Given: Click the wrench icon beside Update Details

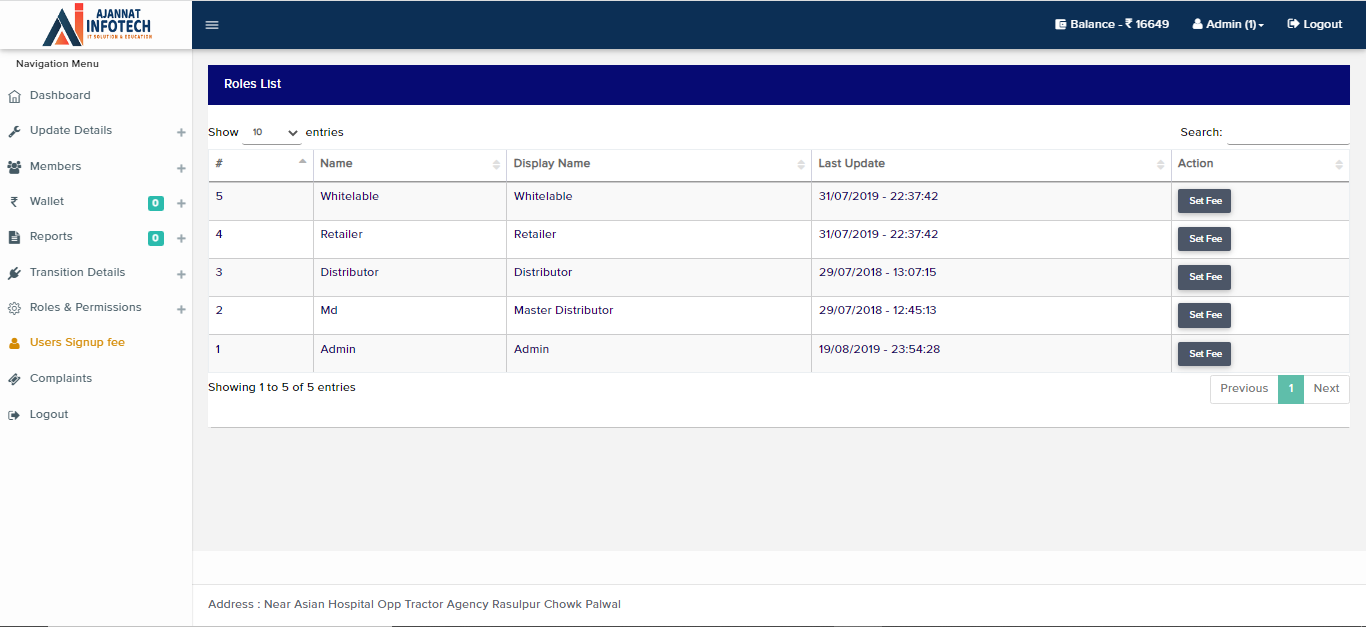Looking at the screenshot, I should point(14,131).
